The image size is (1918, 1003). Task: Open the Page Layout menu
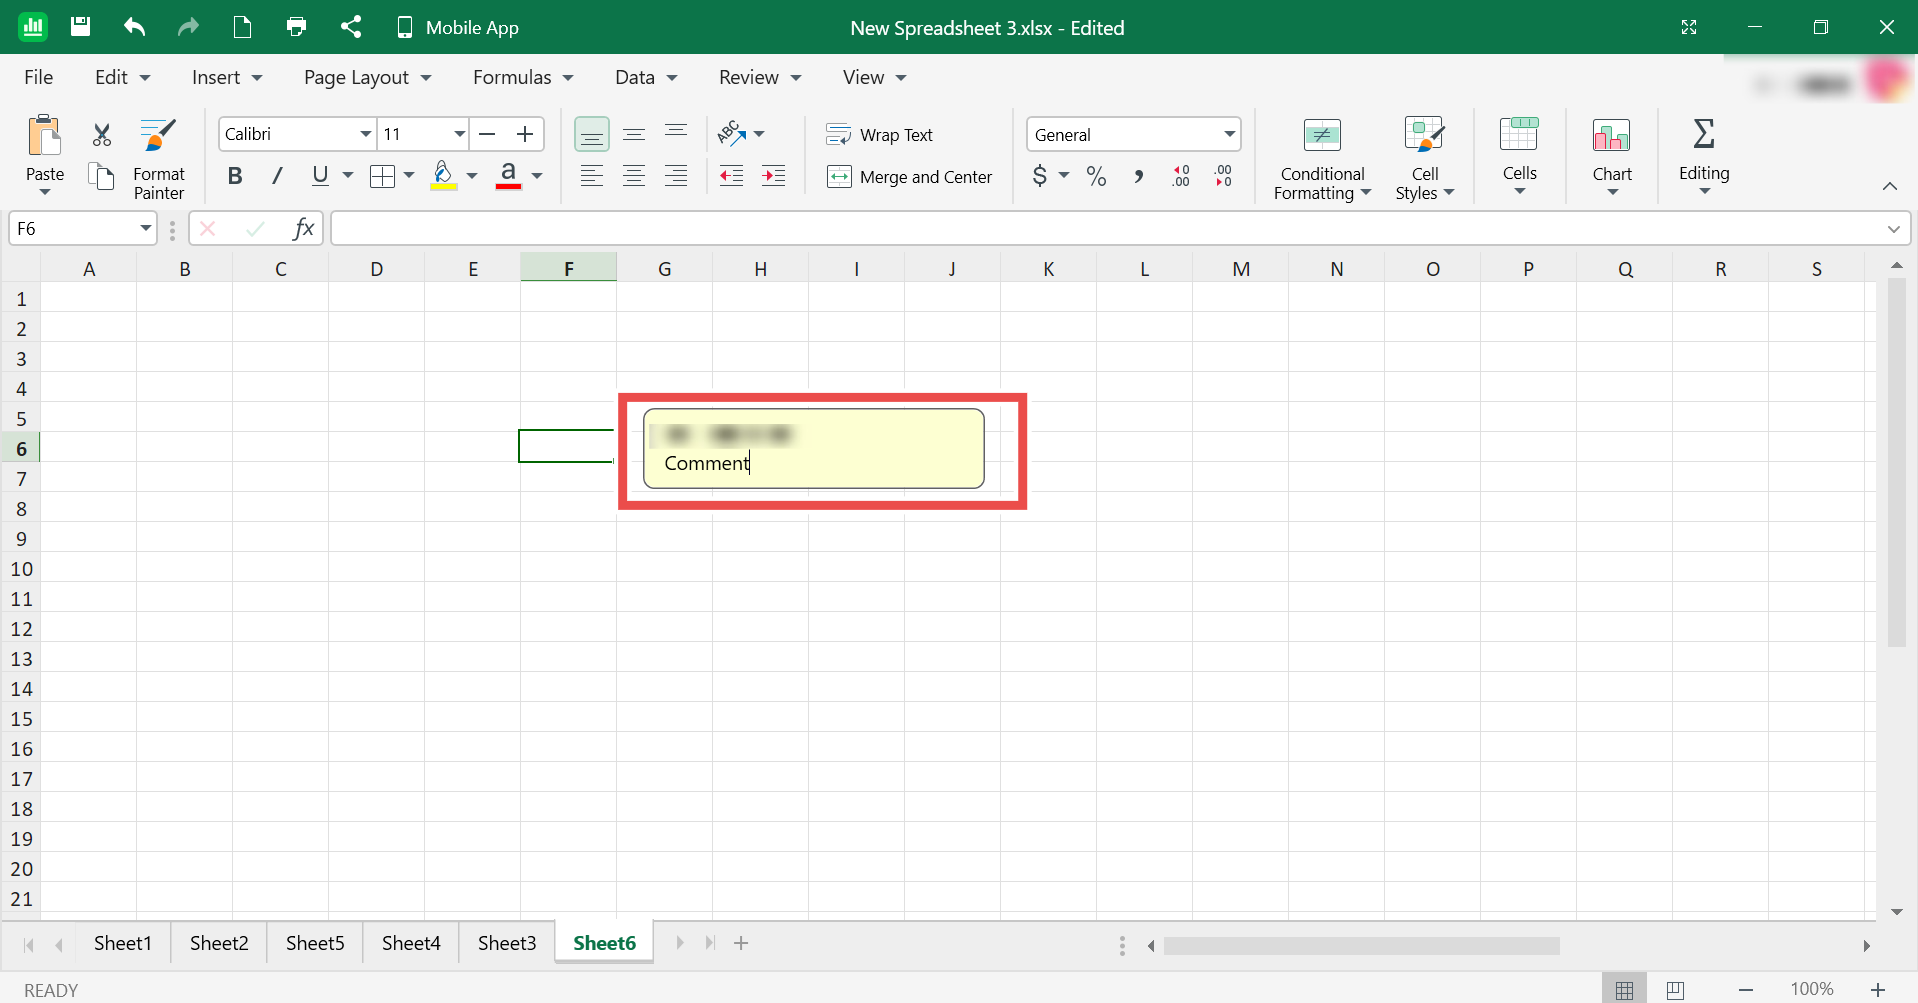[367, 77]
